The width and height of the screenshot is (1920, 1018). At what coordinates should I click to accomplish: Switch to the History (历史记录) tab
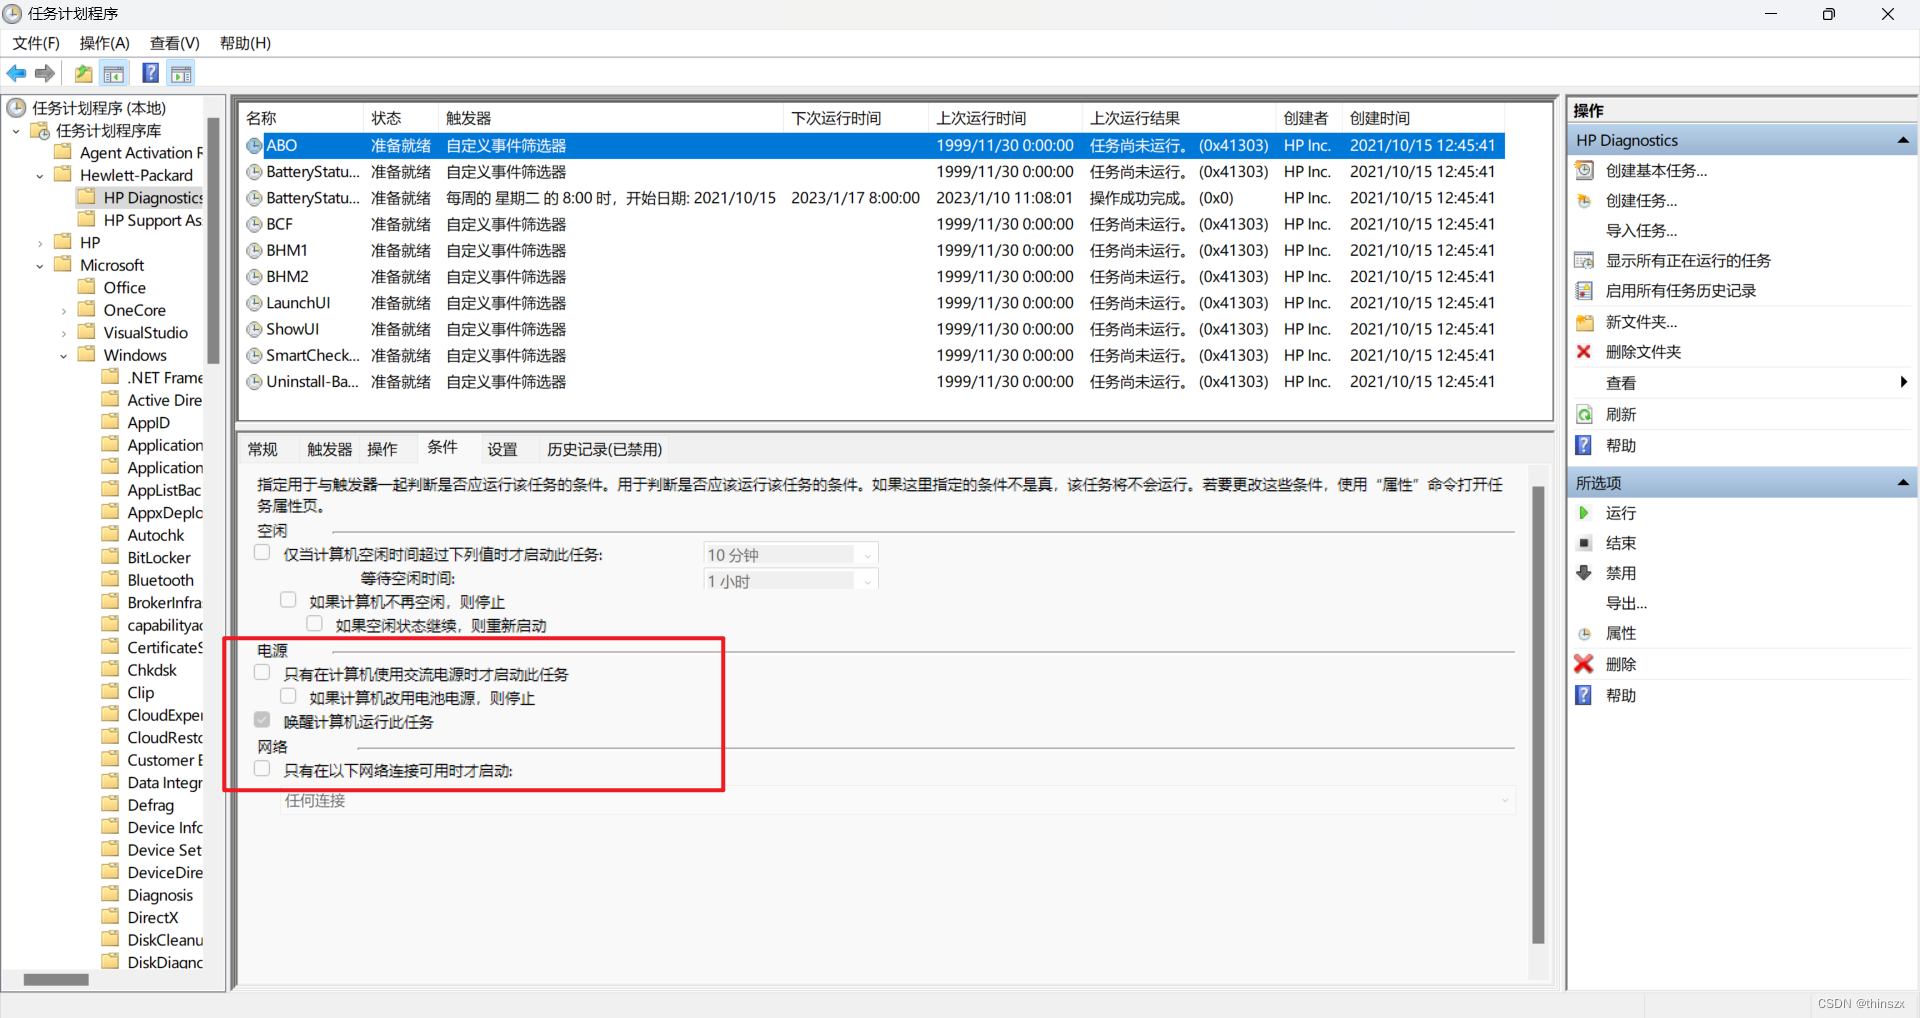(604, 449)
